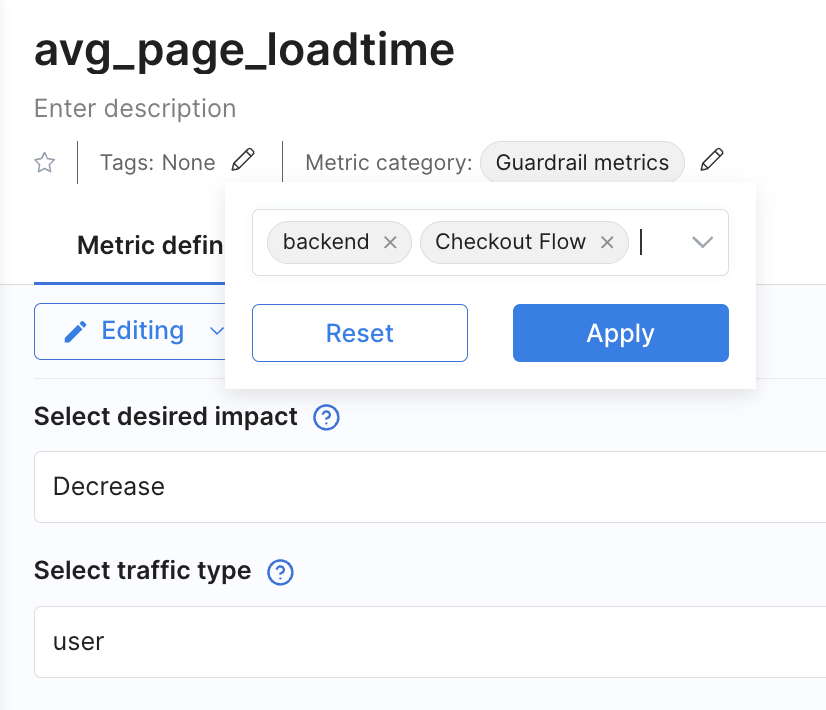The width and height of the screenshot is (826, 710).
Task: Click the Enter description field
Action: (135, 108)
